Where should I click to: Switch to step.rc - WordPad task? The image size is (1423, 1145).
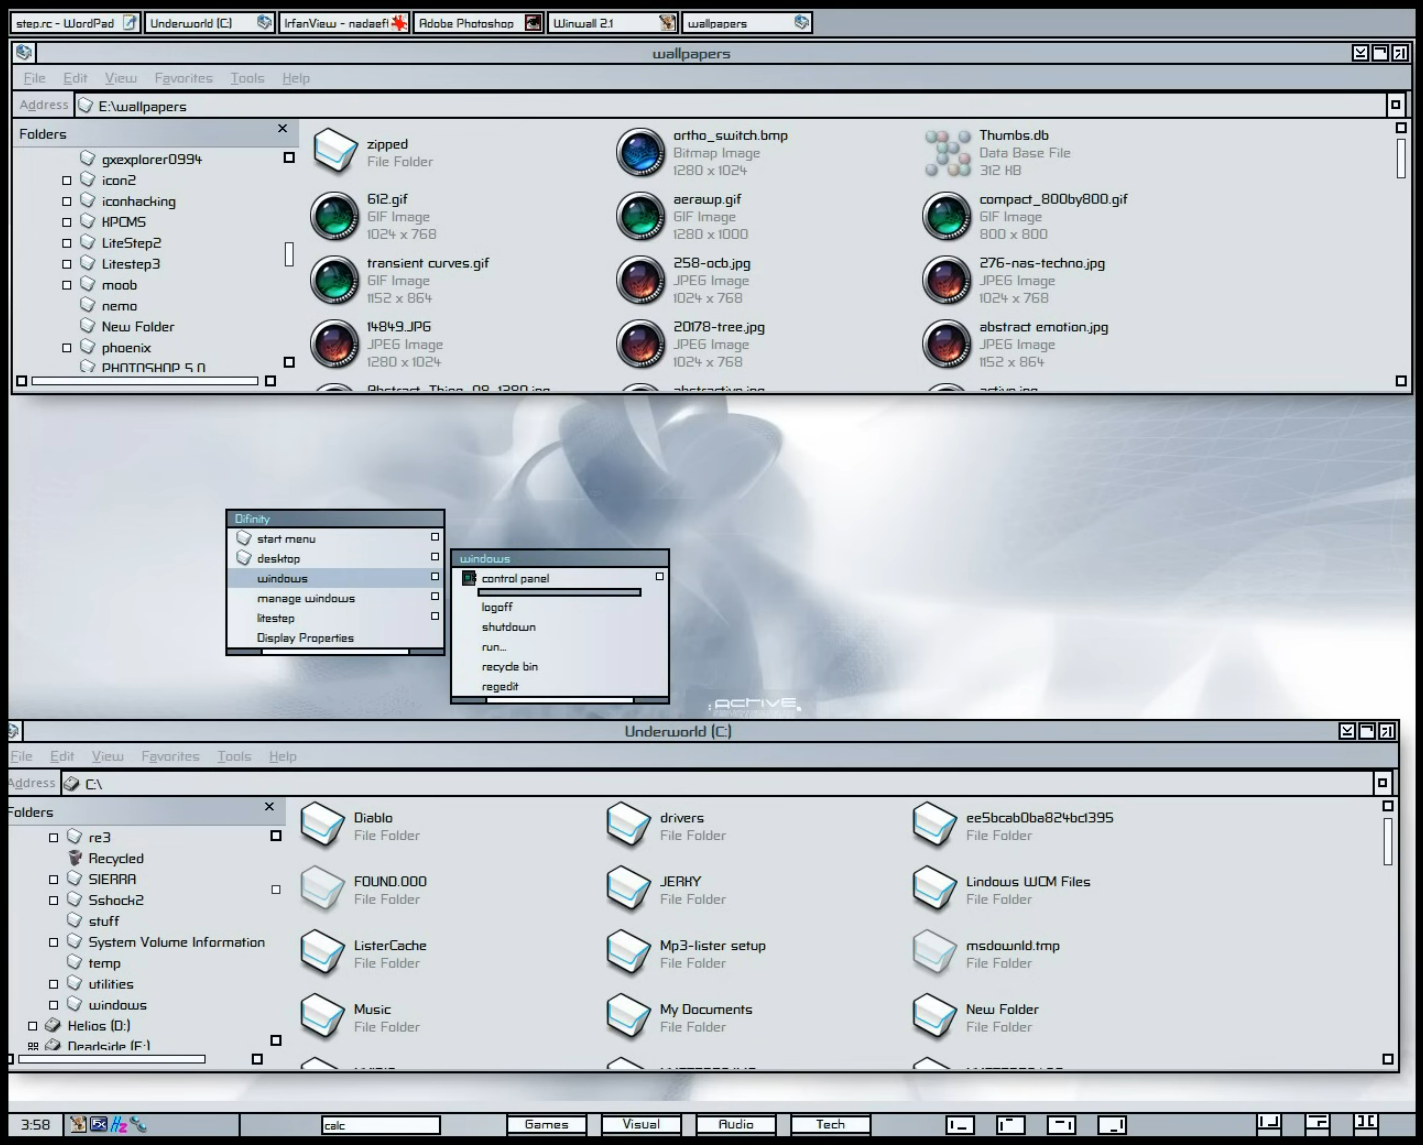coord(76,23)
